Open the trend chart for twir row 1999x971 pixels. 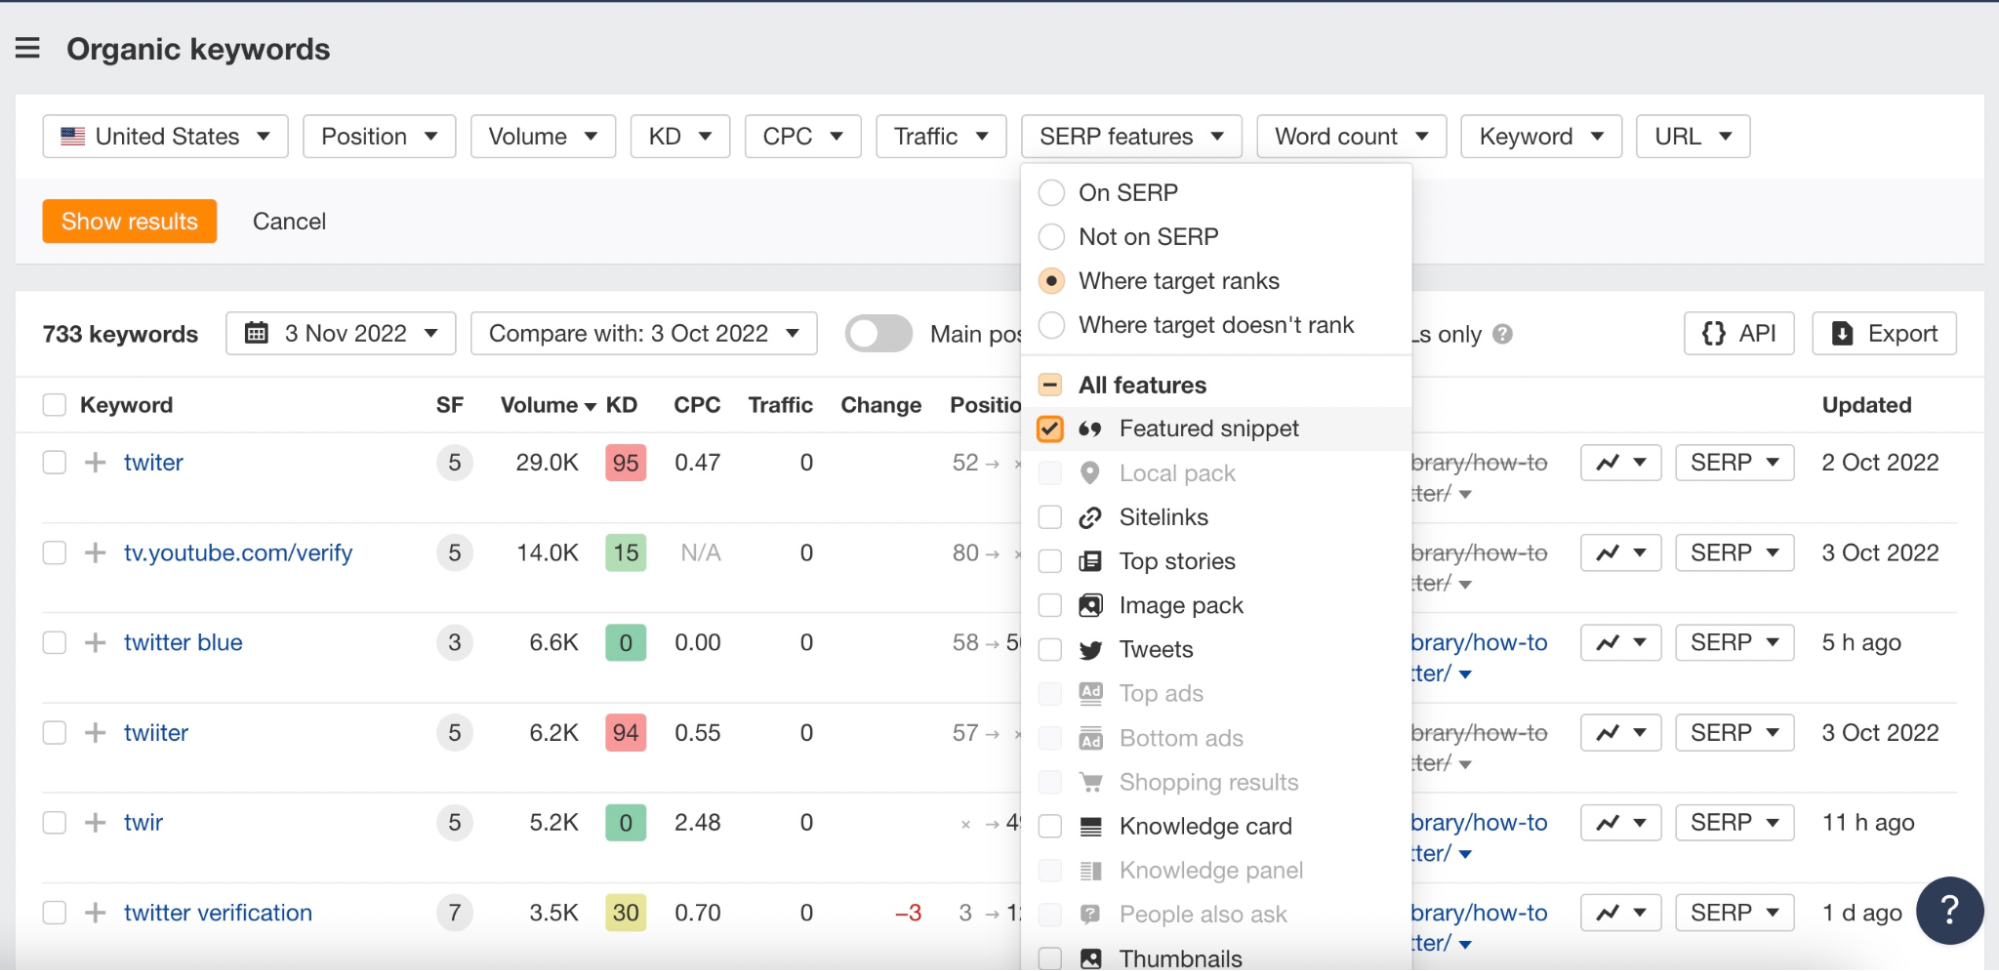1620,822
